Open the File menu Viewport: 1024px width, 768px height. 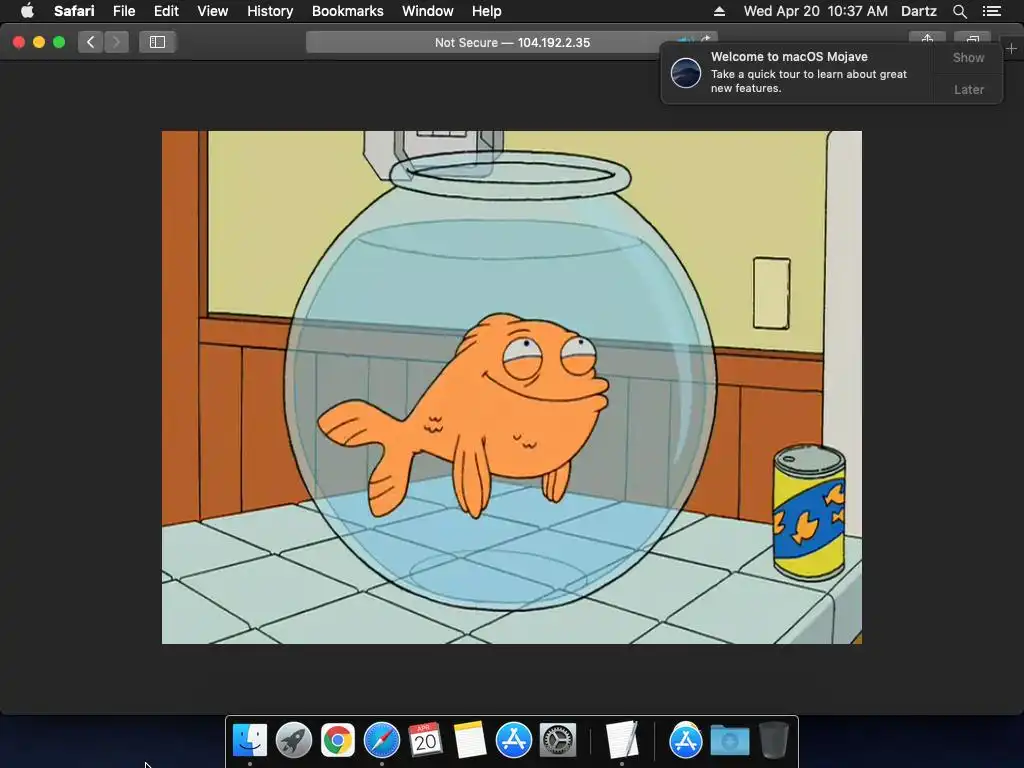pos(123,11)
